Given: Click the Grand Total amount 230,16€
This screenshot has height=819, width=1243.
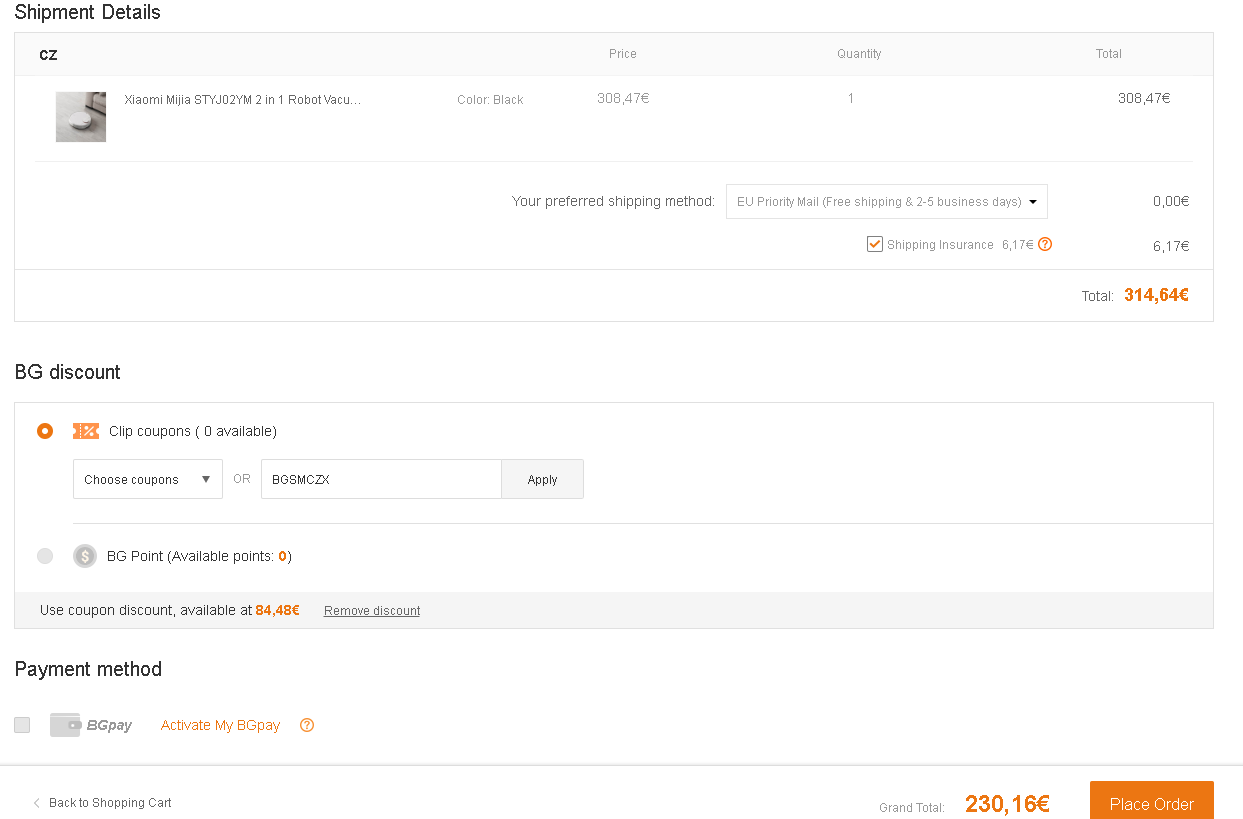Looking at the screenshot, I should 1007,804.
